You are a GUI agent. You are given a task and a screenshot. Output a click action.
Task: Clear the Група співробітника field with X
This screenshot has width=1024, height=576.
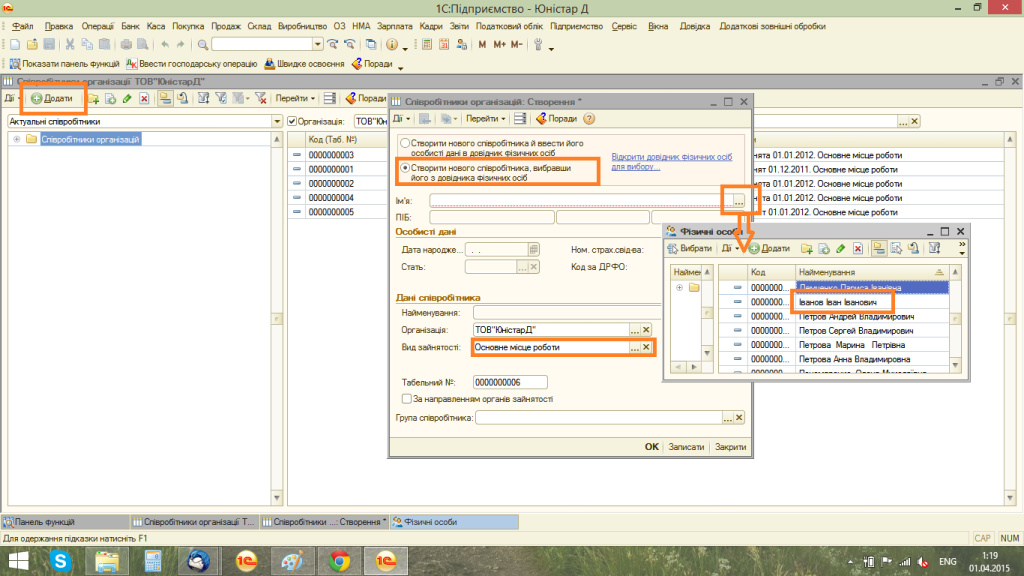[739, 418]
